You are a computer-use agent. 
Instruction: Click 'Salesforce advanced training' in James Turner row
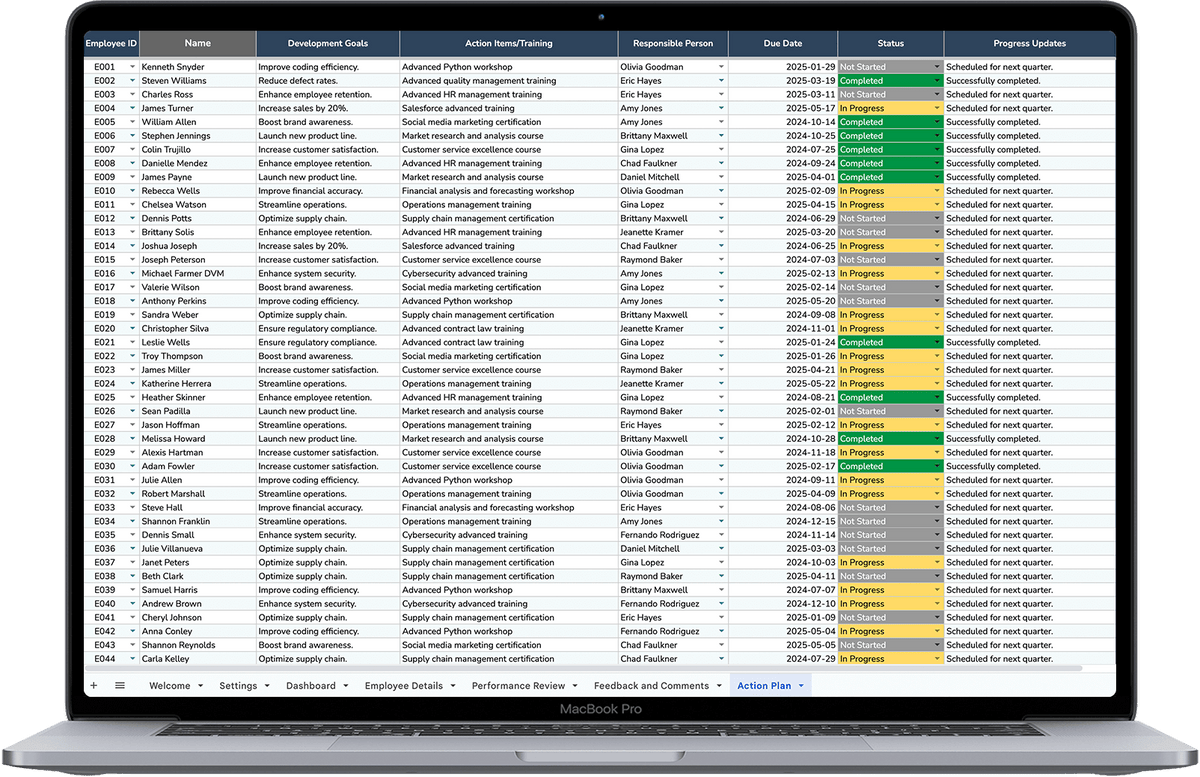(509, 108)
